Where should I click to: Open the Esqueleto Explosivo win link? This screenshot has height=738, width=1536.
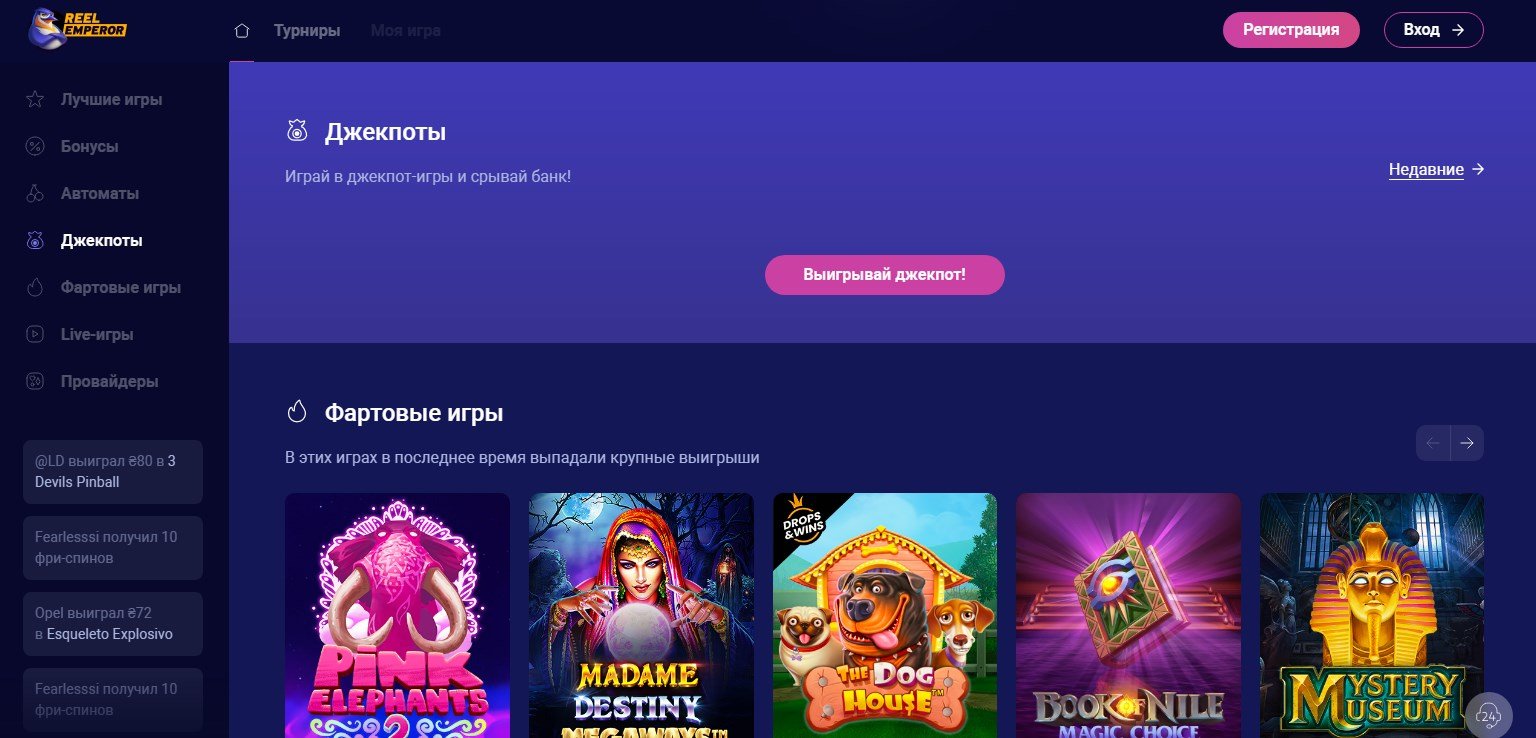pos(110,635)
